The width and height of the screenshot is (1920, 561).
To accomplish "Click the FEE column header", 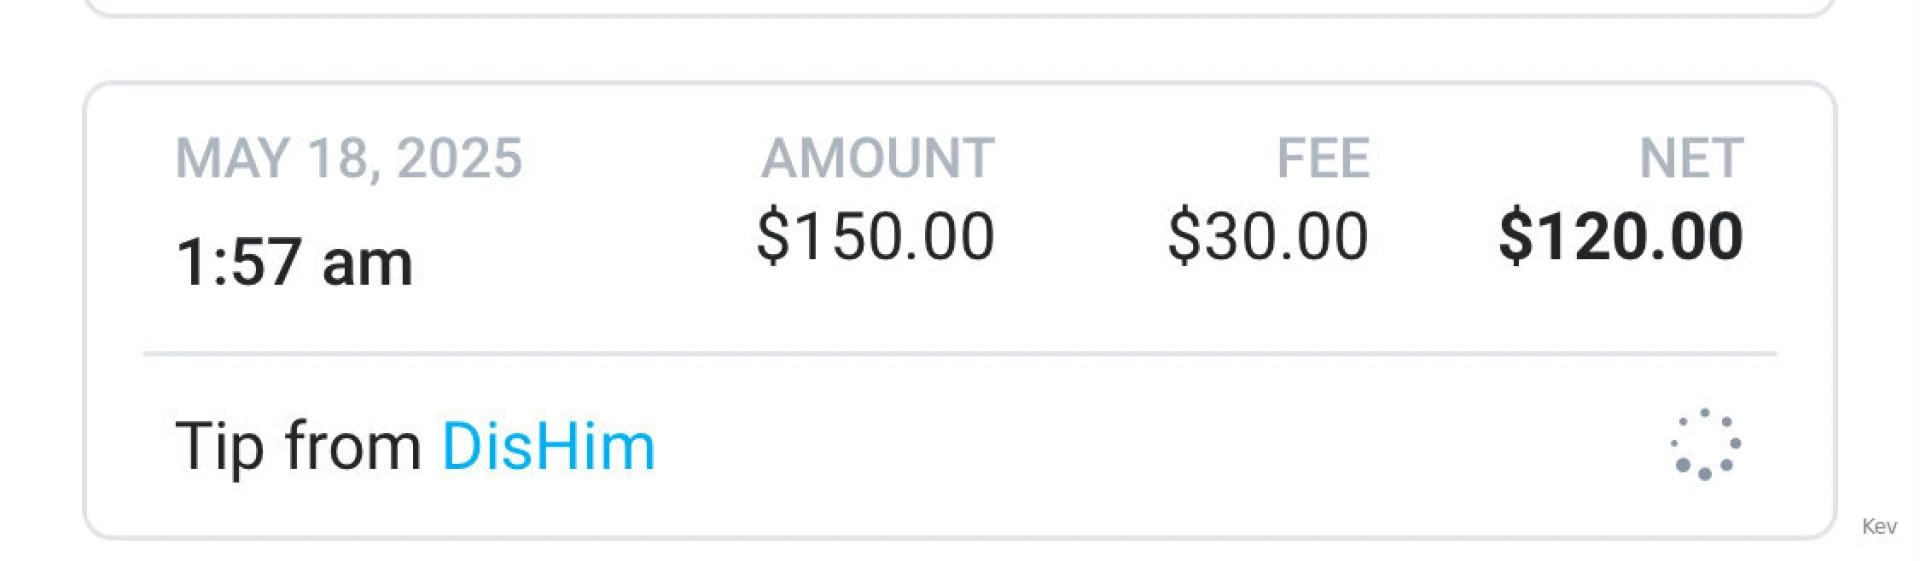I will [x=1322, y=158].
